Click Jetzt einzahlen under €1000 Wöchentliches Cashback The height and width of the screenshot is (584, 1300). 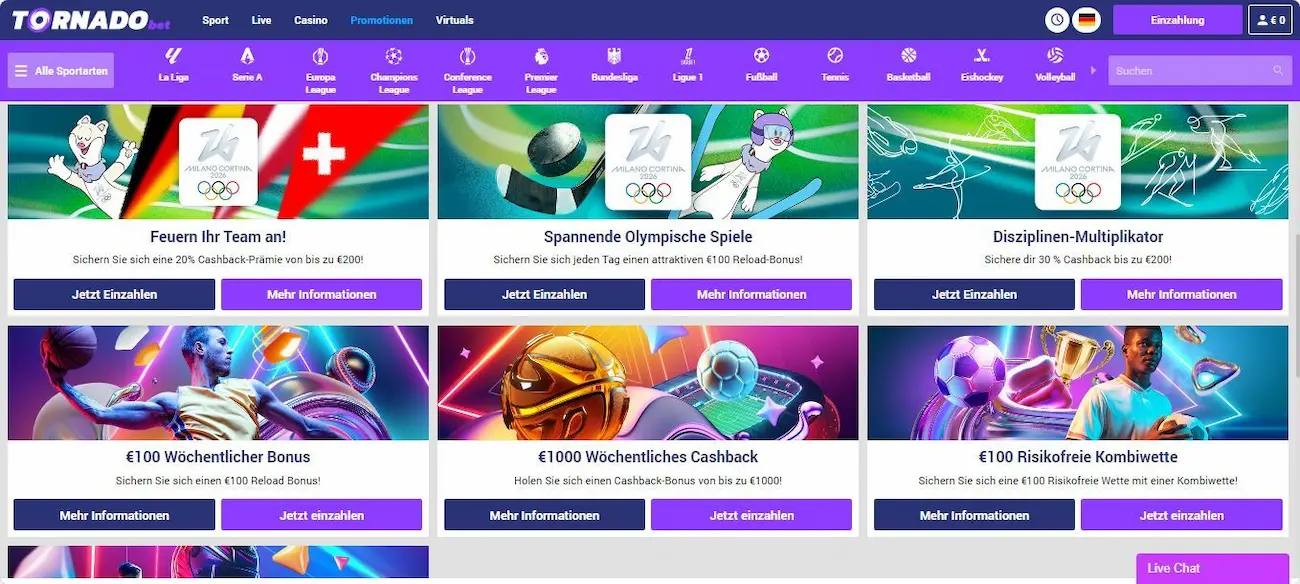[x=751, y=515]
